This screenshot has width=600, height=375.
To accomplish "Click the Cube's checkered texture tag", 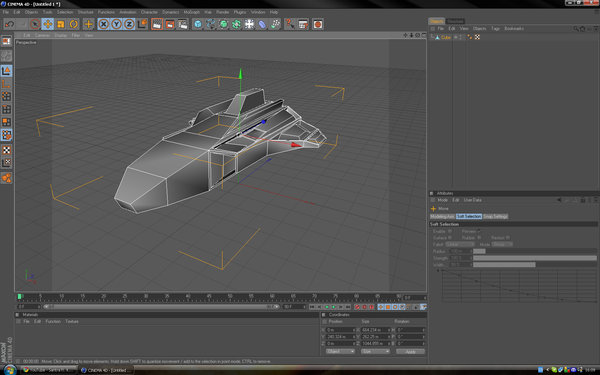I will pos(477,38).
